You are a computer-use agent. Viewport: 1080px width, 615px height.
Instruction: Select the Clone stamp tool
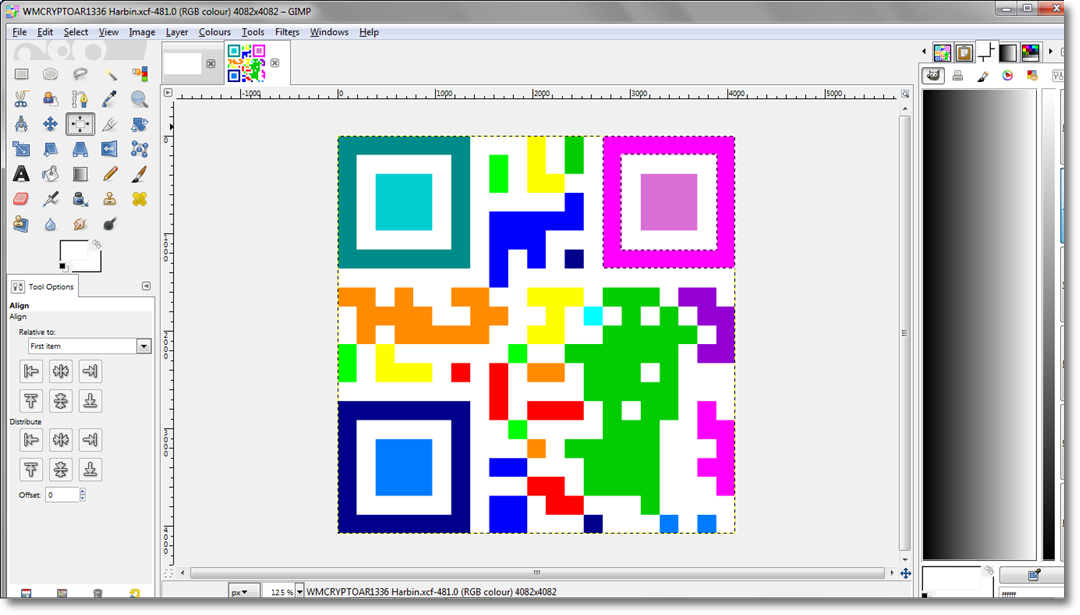pyautogui.click(x=110, y=199)
